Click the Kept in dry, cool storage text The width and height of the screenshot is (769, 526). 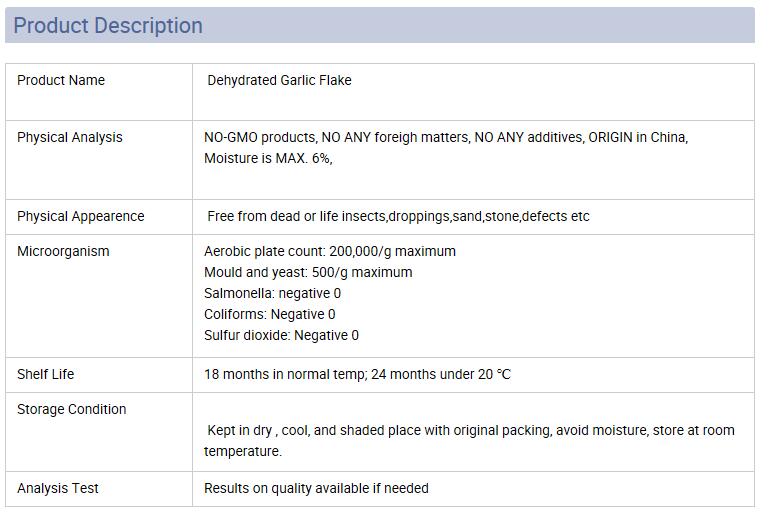(x=469, y=441)
